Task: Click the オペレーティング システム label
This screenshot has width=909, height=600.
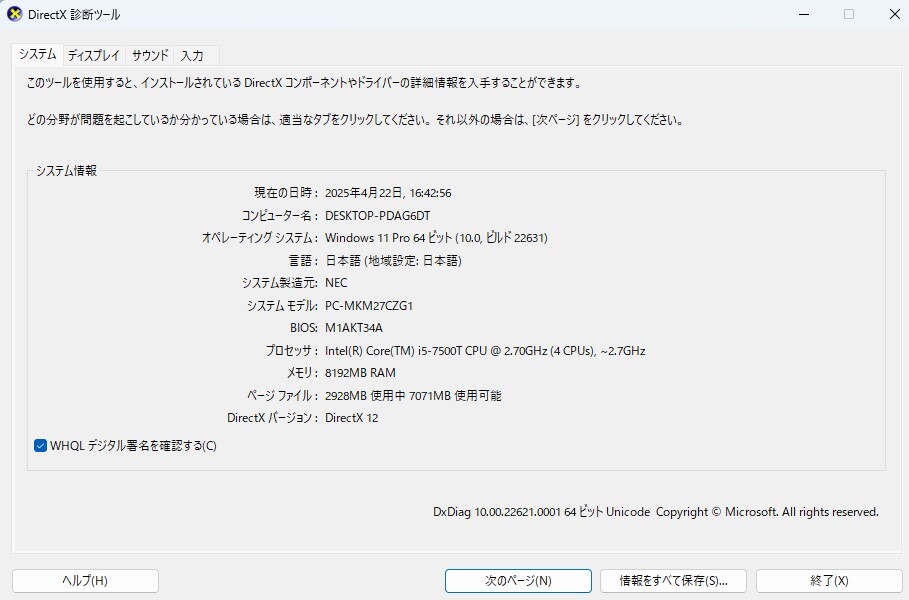Action: click(260, 238)
